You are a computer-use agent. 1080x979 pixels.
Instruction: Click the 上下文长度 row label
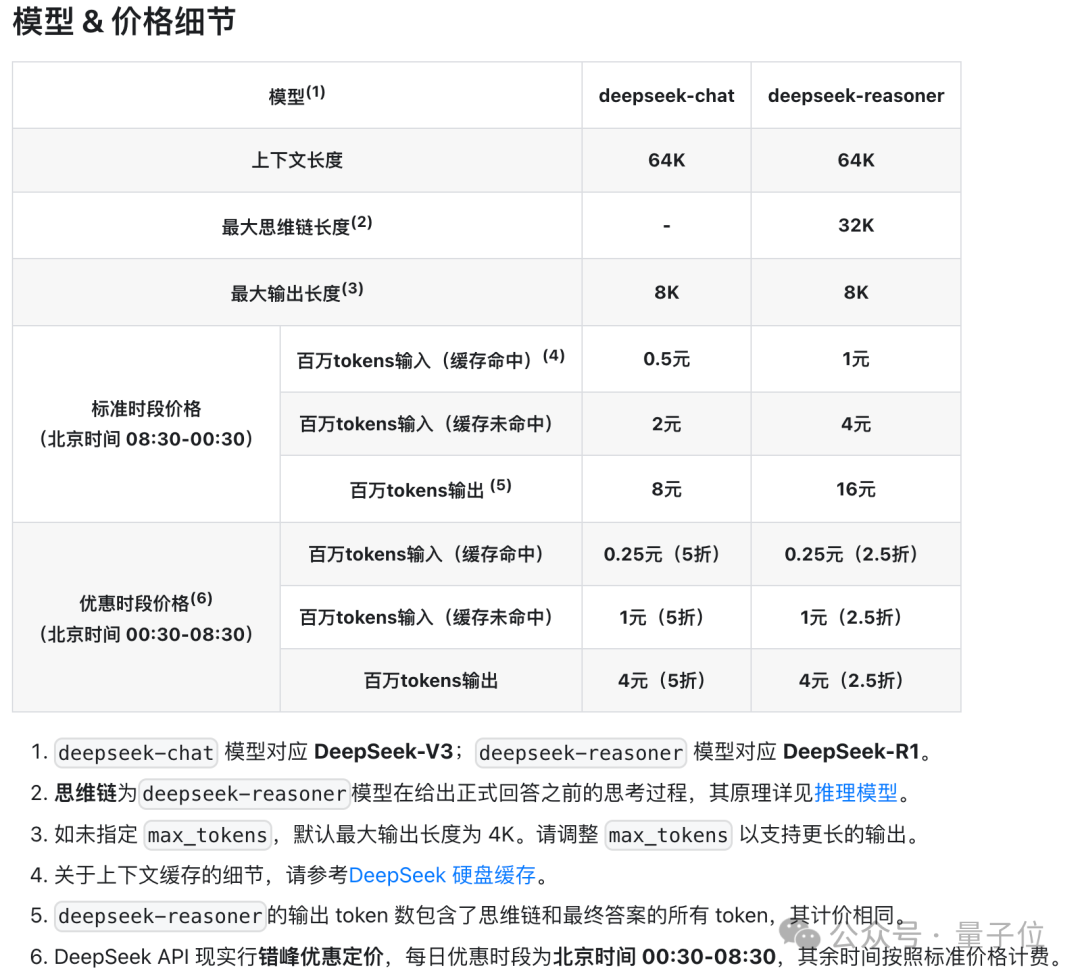pos(297,160)
